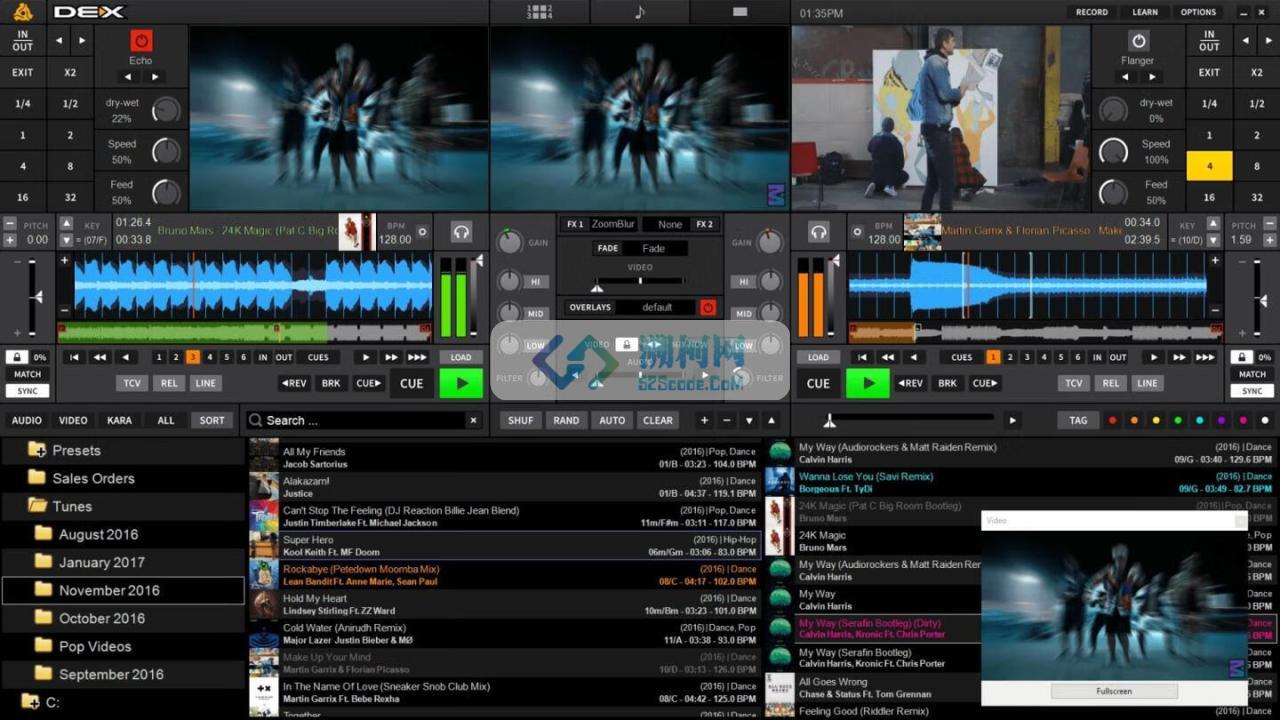
Task: Click the AUTO playlist button
Action: (x=612, y=420)
